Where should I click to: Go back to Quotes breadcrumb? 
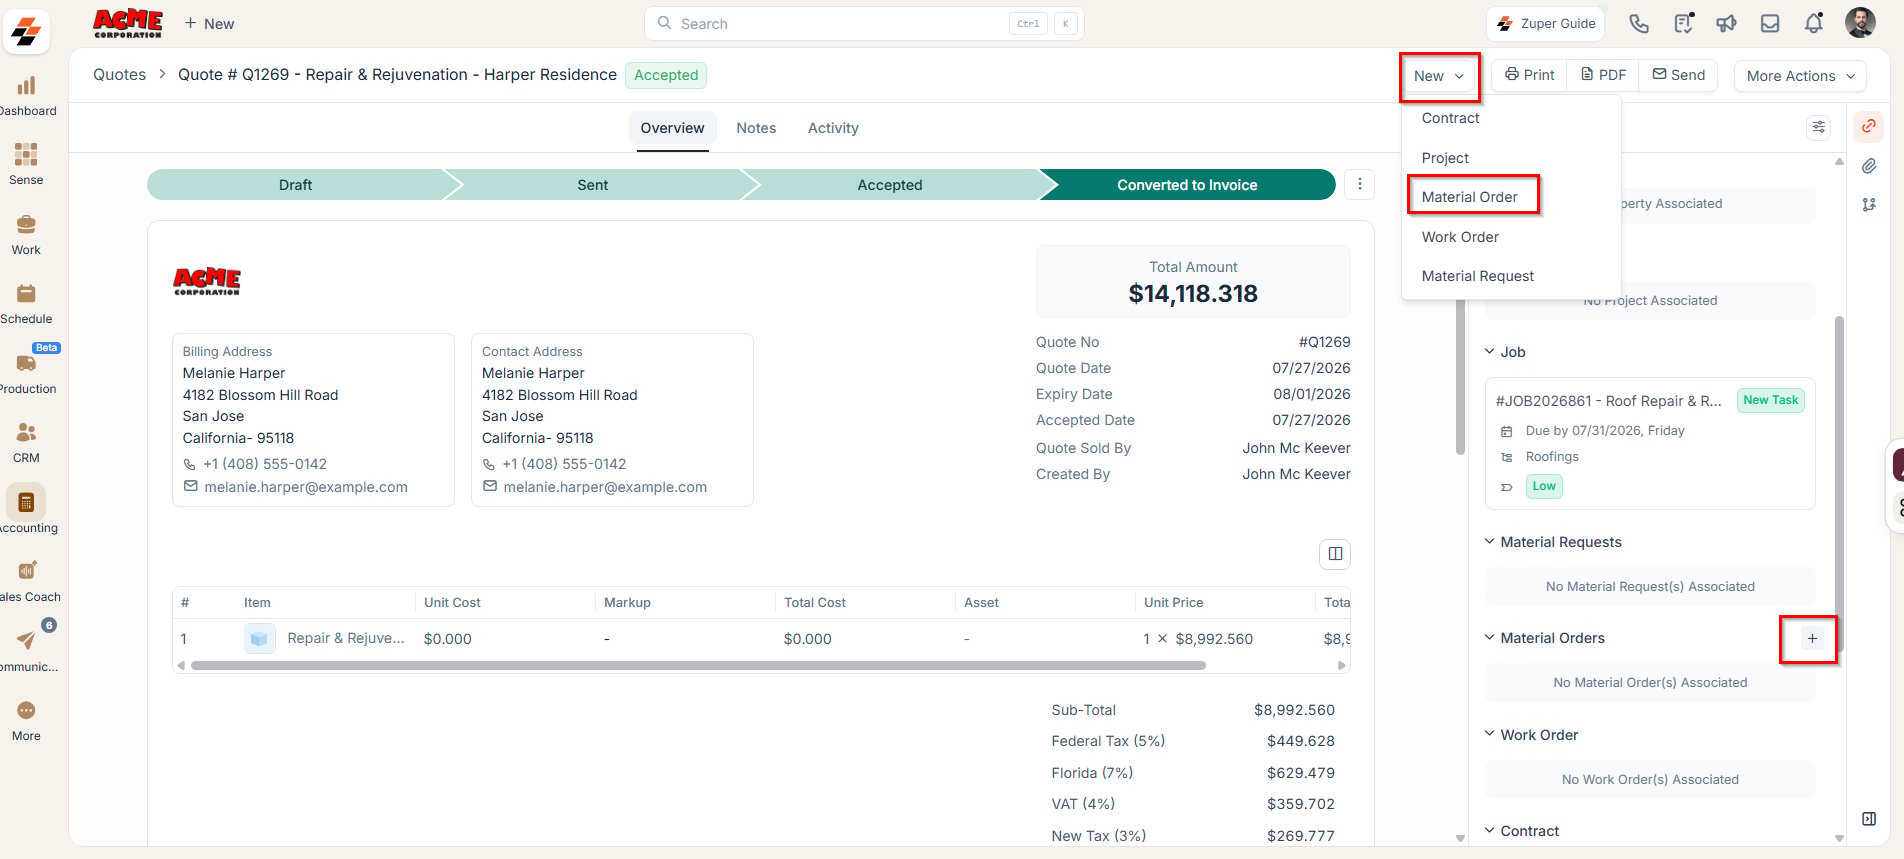click(x=119, y=75)
